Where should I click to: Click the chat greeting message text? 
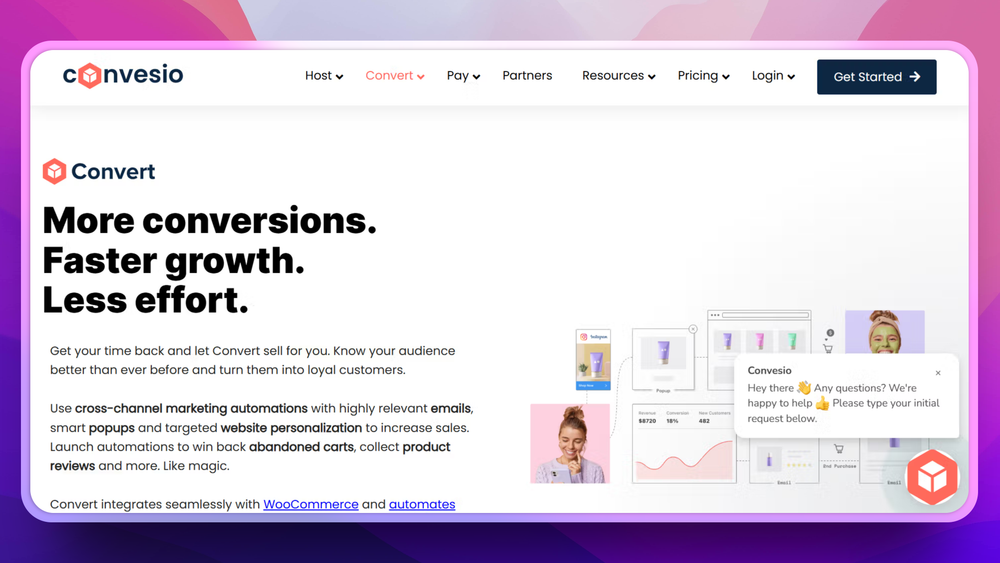(843, 403)
